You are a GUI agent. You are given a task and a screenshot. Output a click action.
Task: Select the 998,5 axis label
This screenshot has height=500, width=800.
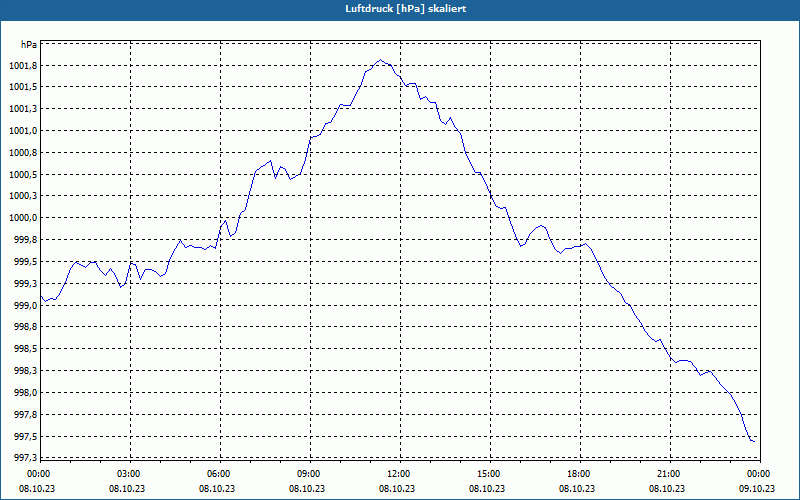click(26, 349)
